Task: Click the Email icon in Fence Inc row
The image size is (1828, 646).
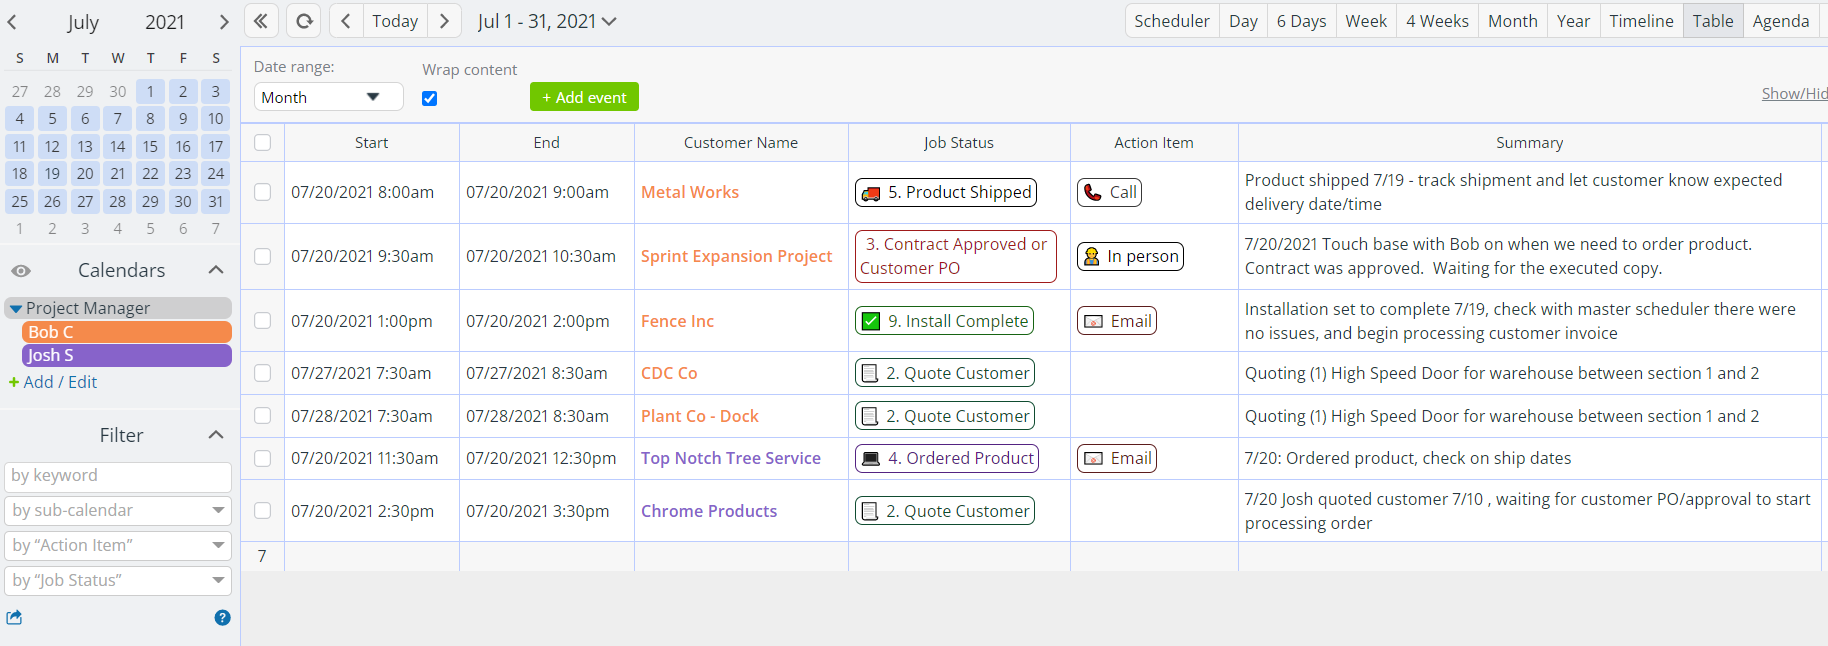Action: pyautogui.click(x=1094, y=321)
